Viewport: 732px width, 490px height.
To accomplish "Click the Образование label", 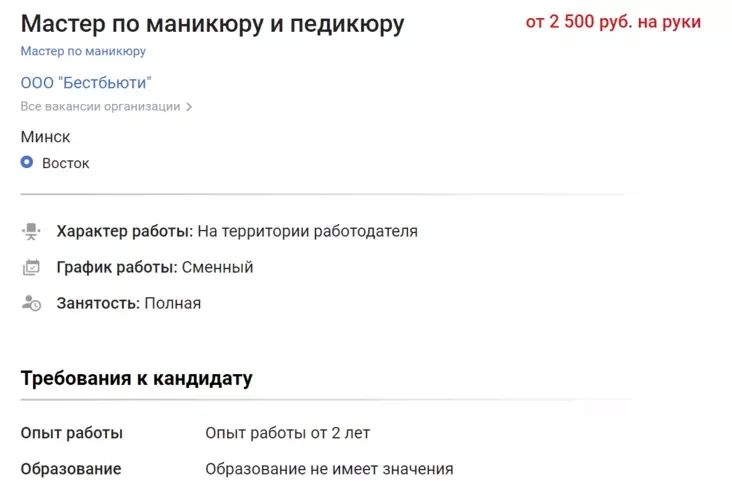I will 71,469.
